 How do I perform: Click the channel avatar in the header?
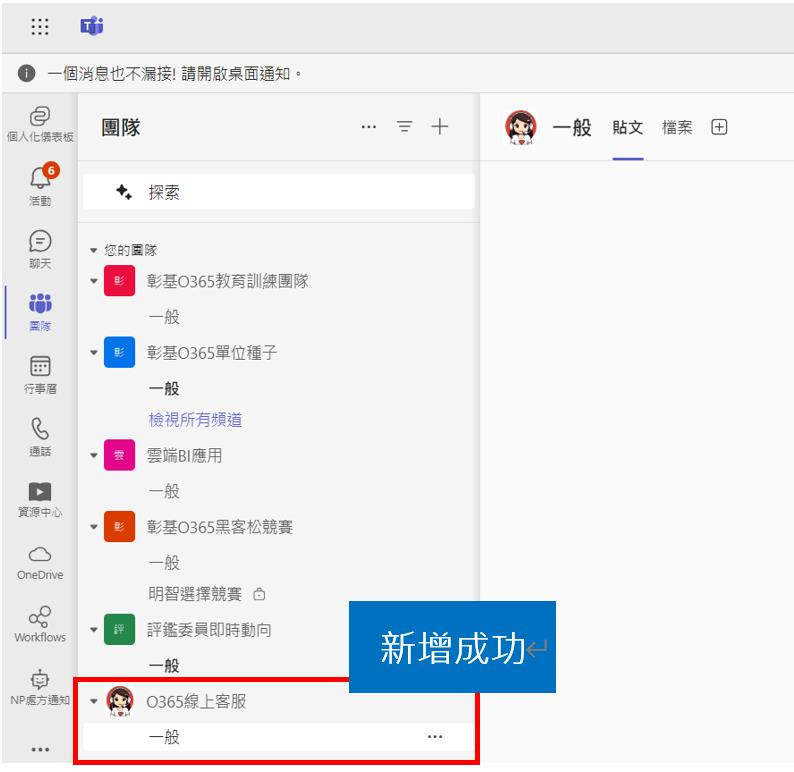(x=521, y=128)
